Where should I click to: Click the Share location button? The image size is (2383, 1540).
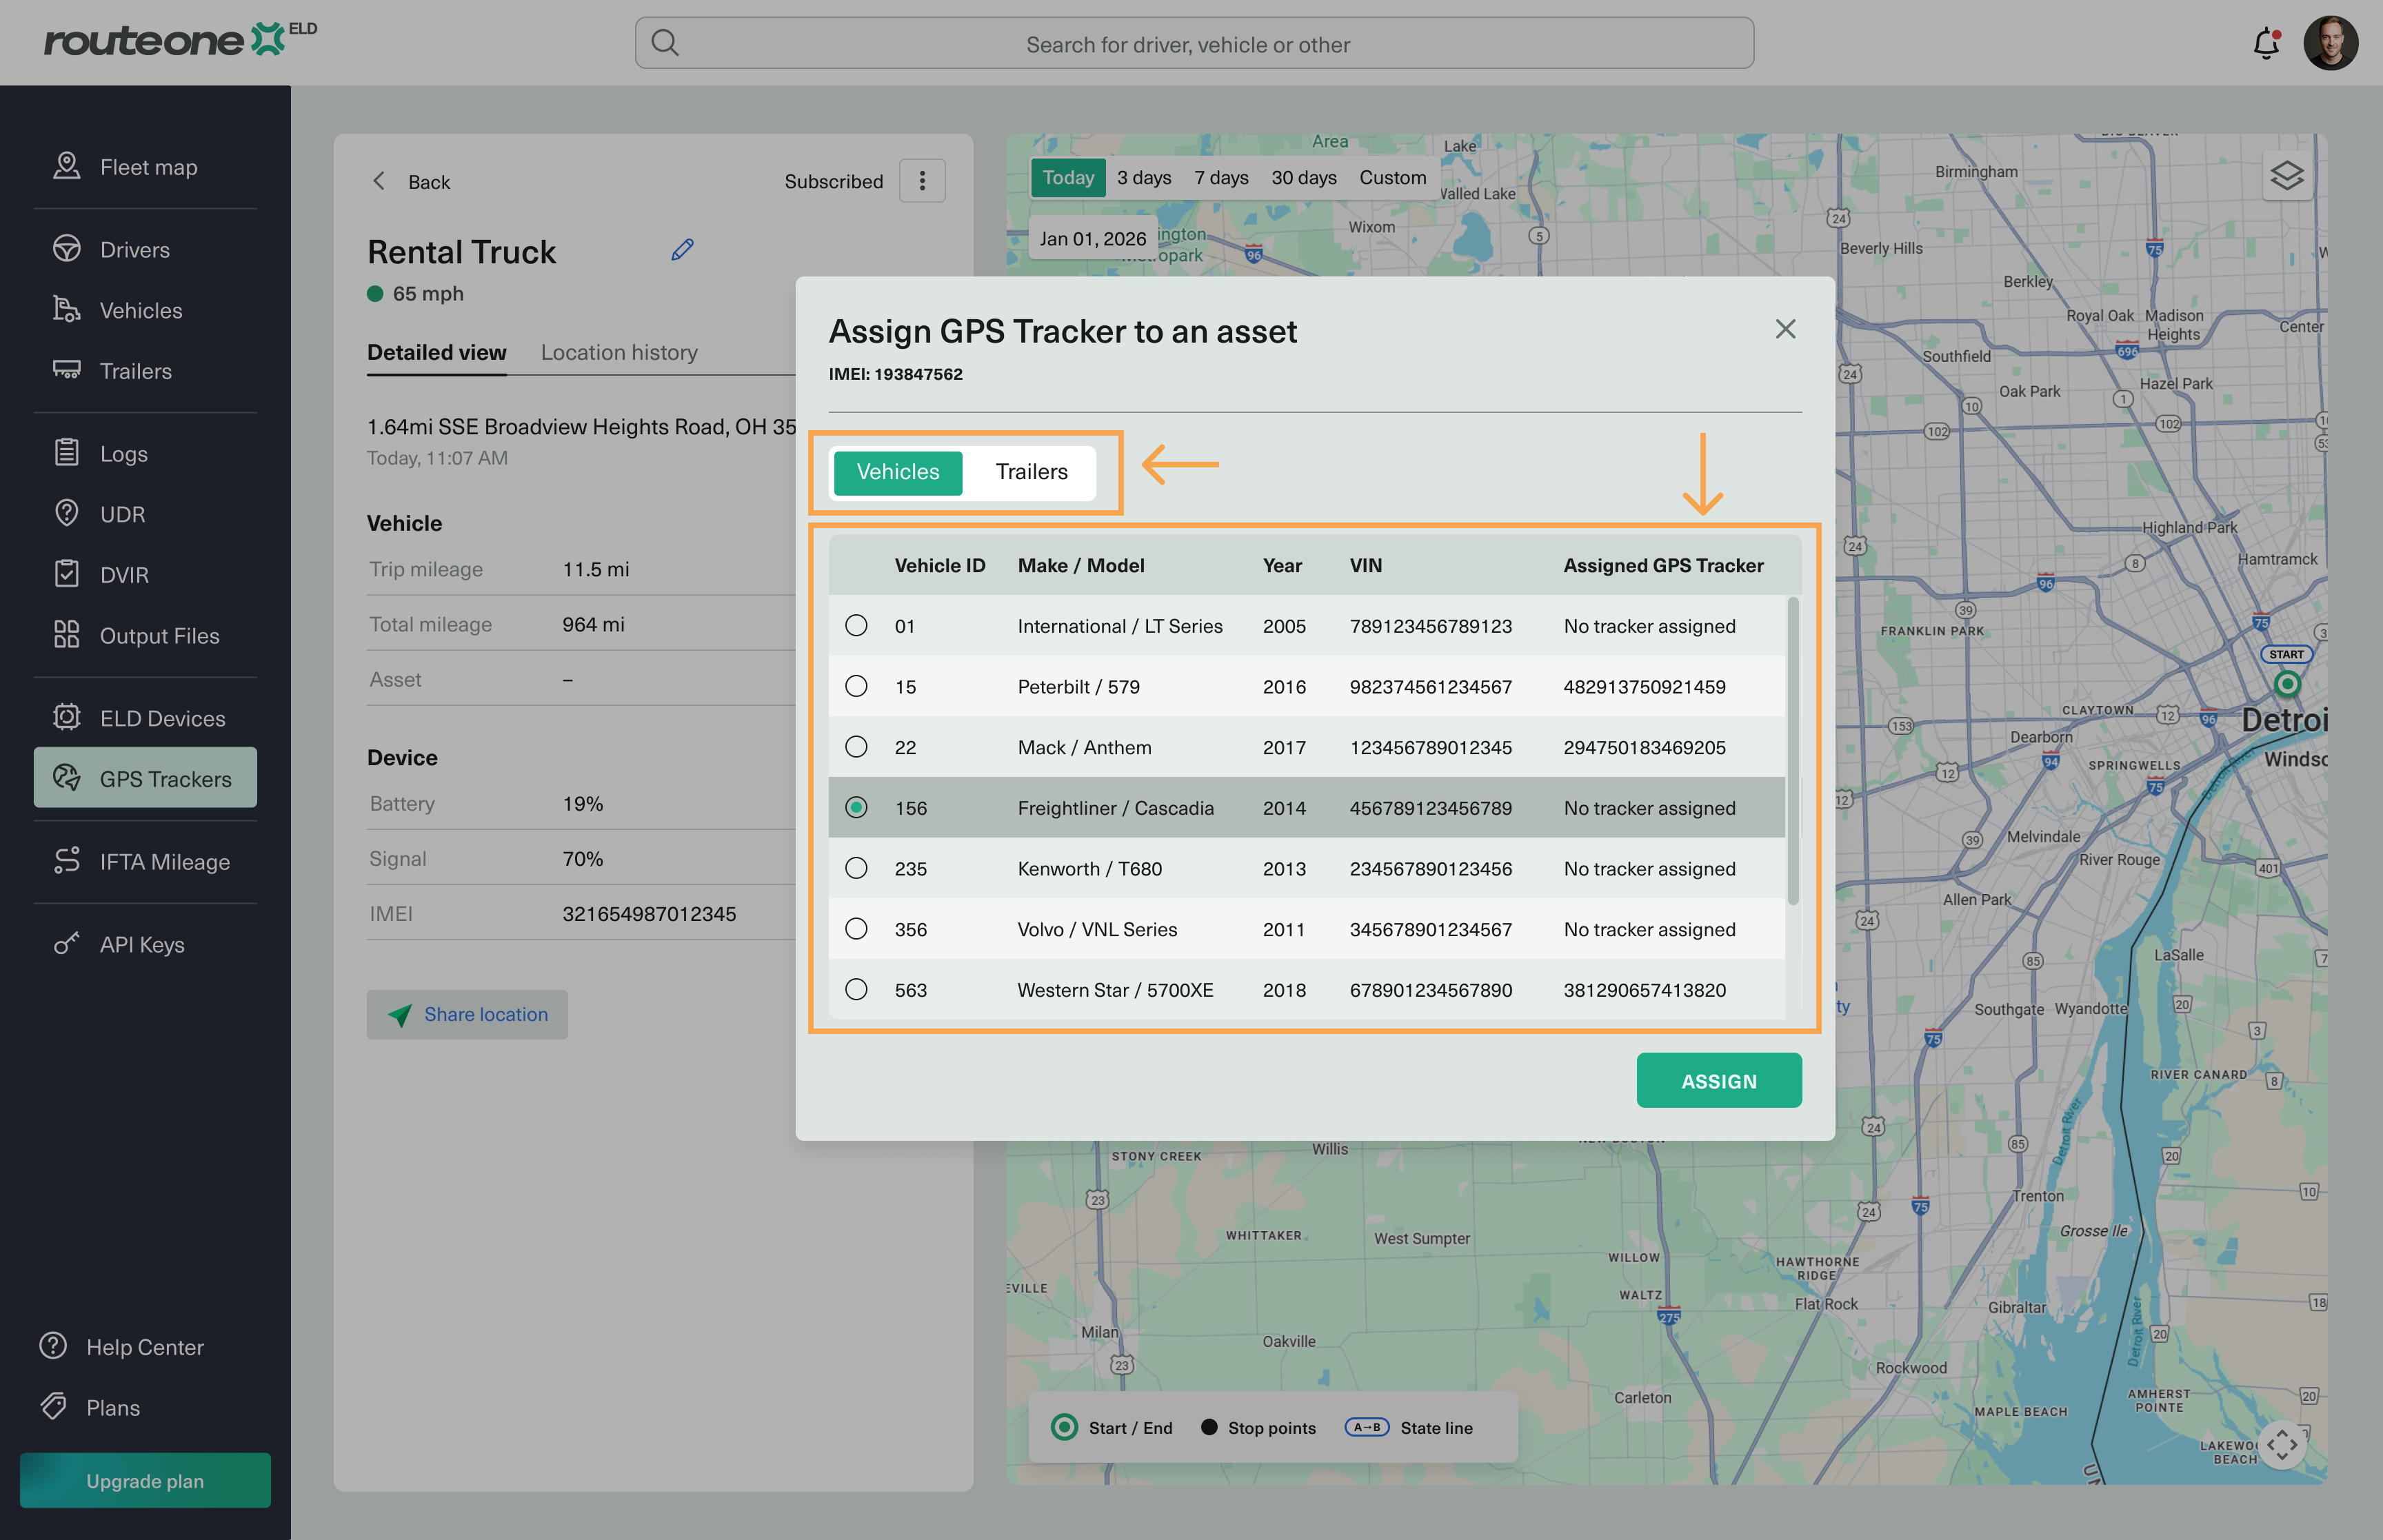467,1014
